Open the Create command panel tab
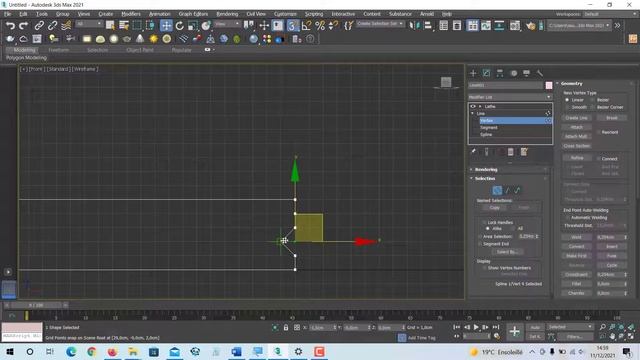 coord(473,73)
